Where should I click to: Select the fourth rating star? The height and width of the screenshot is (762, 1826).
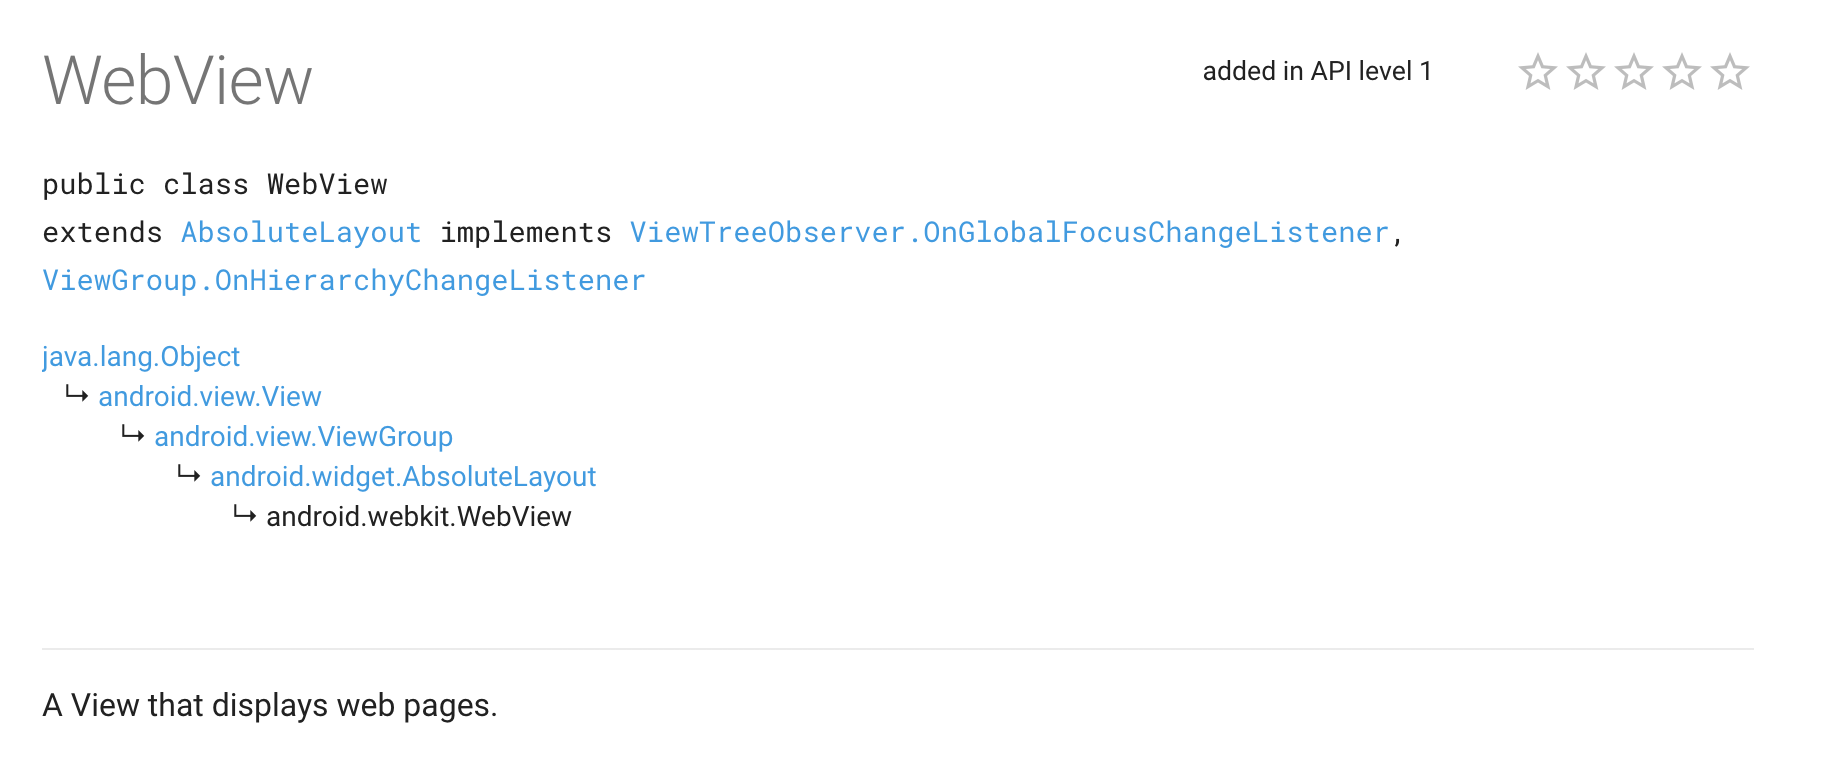point(1681,72)
